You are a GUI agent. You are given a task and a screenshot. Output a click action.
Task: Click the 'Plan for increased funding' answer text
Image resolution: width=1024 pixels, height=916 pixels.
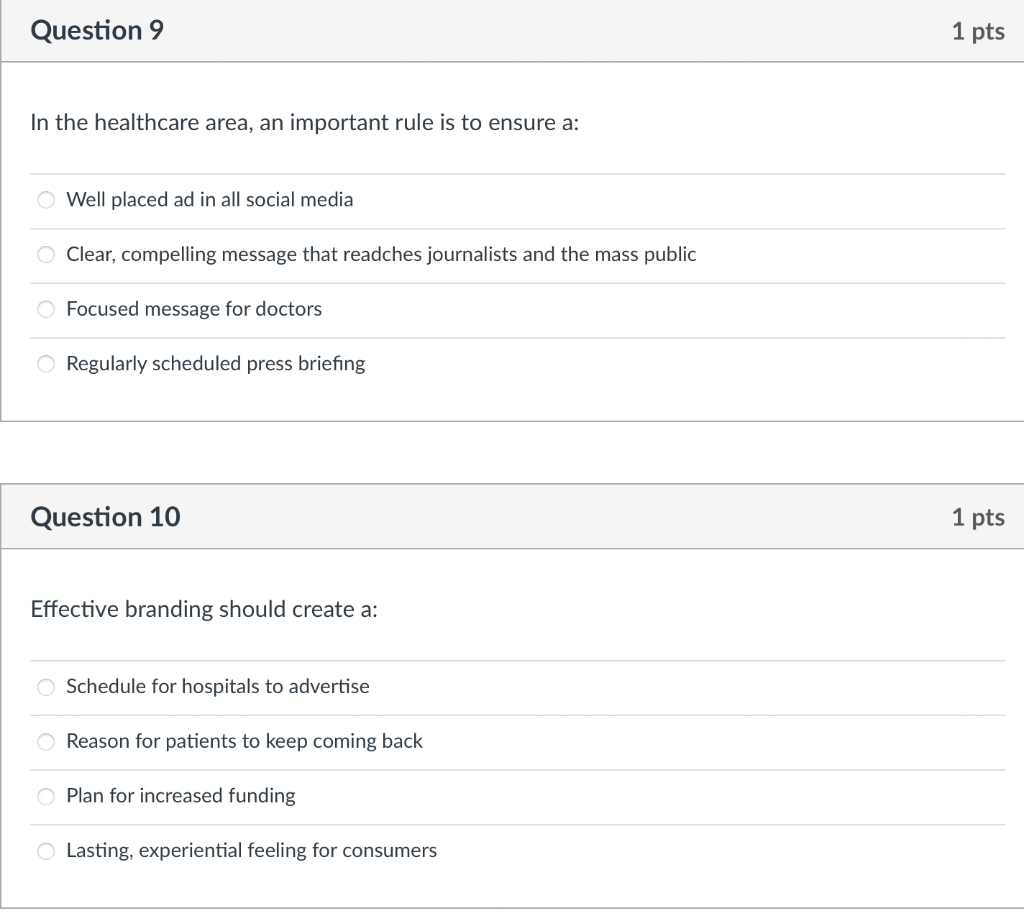[x=180, y=796]
